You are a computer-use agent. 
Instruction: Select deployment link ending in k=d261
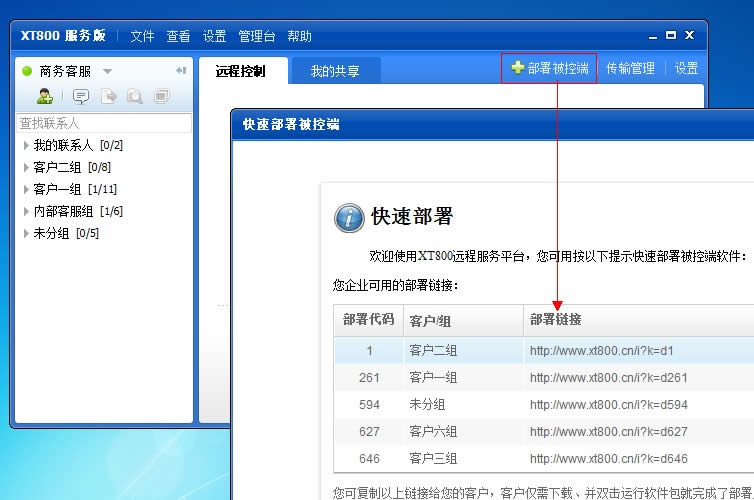pos(609,377)
